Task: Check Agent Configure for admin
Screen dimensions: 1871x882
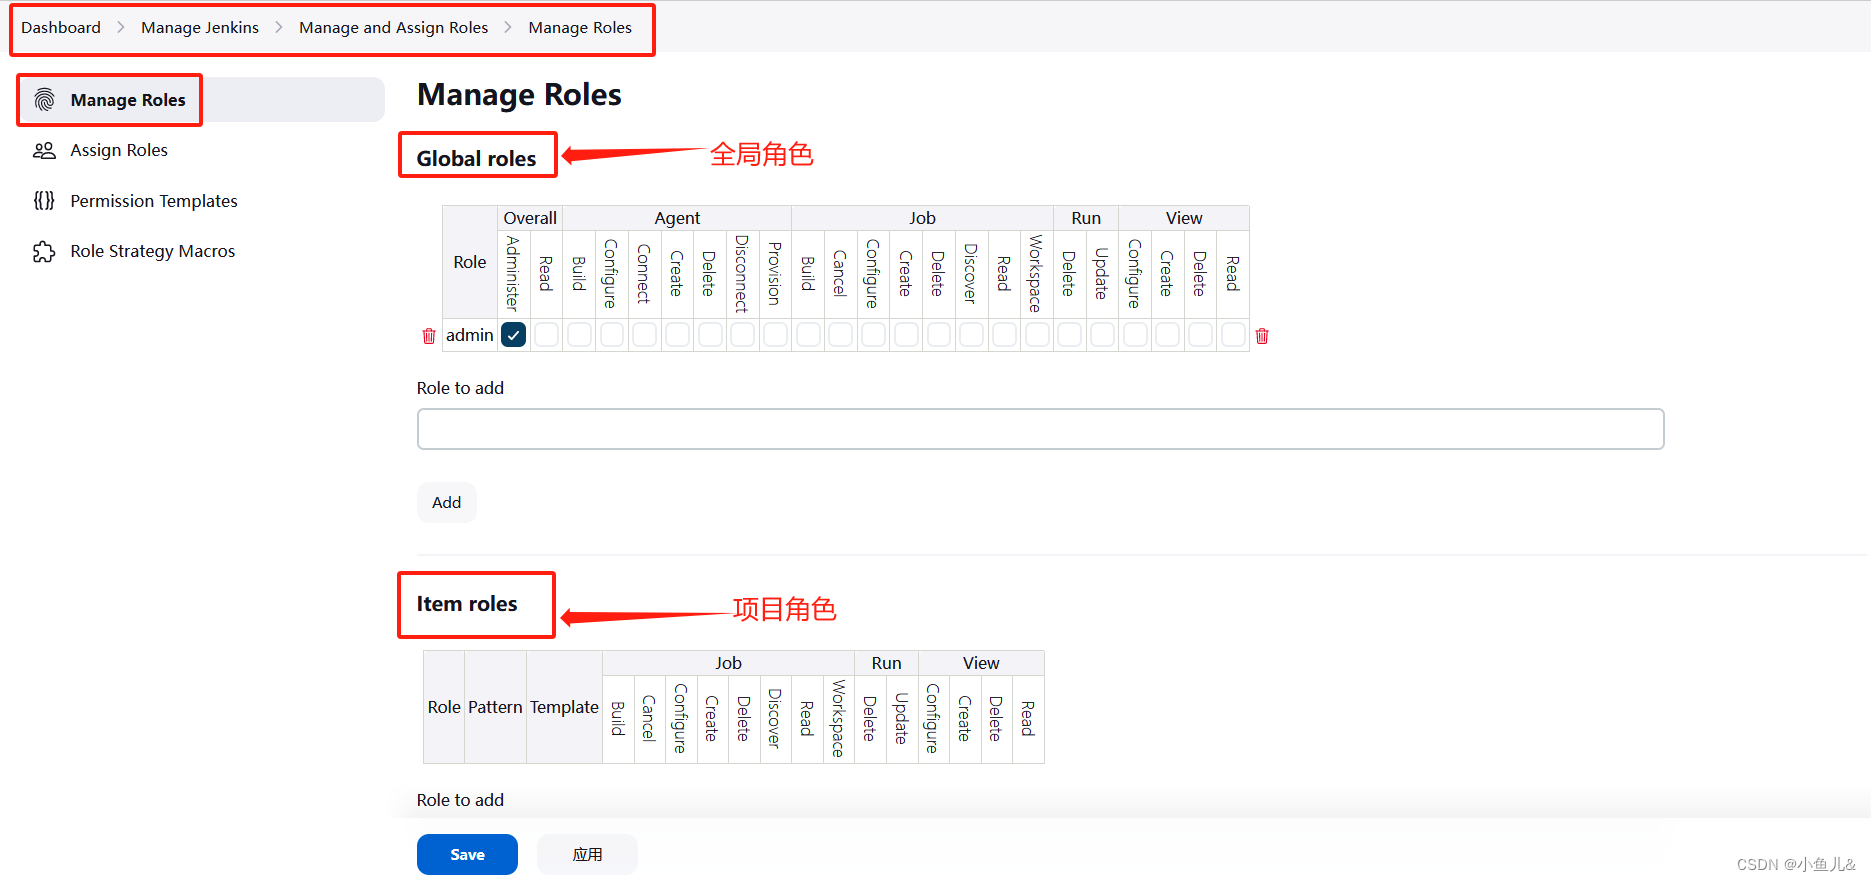Action: click(x=612, y=335)
